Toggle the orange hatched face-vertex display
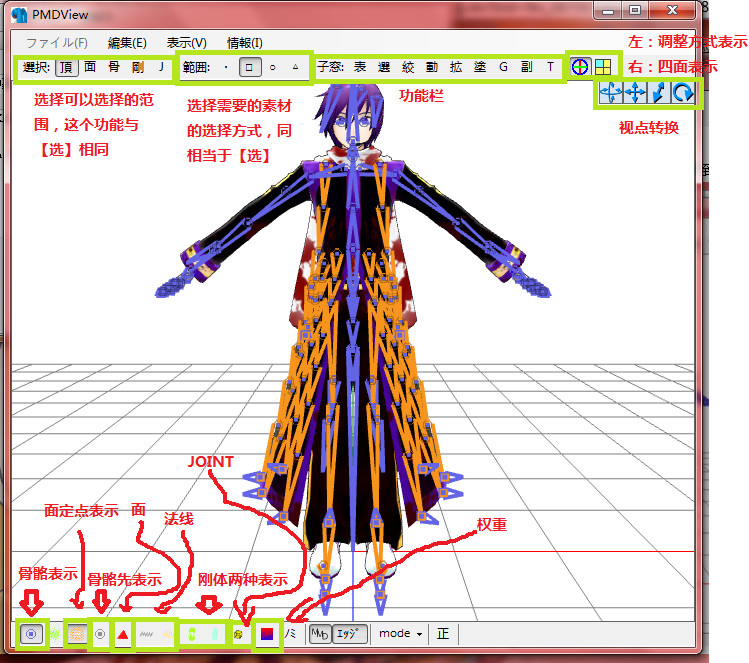Viewport: 749px width, 663px height. [77, 634]
